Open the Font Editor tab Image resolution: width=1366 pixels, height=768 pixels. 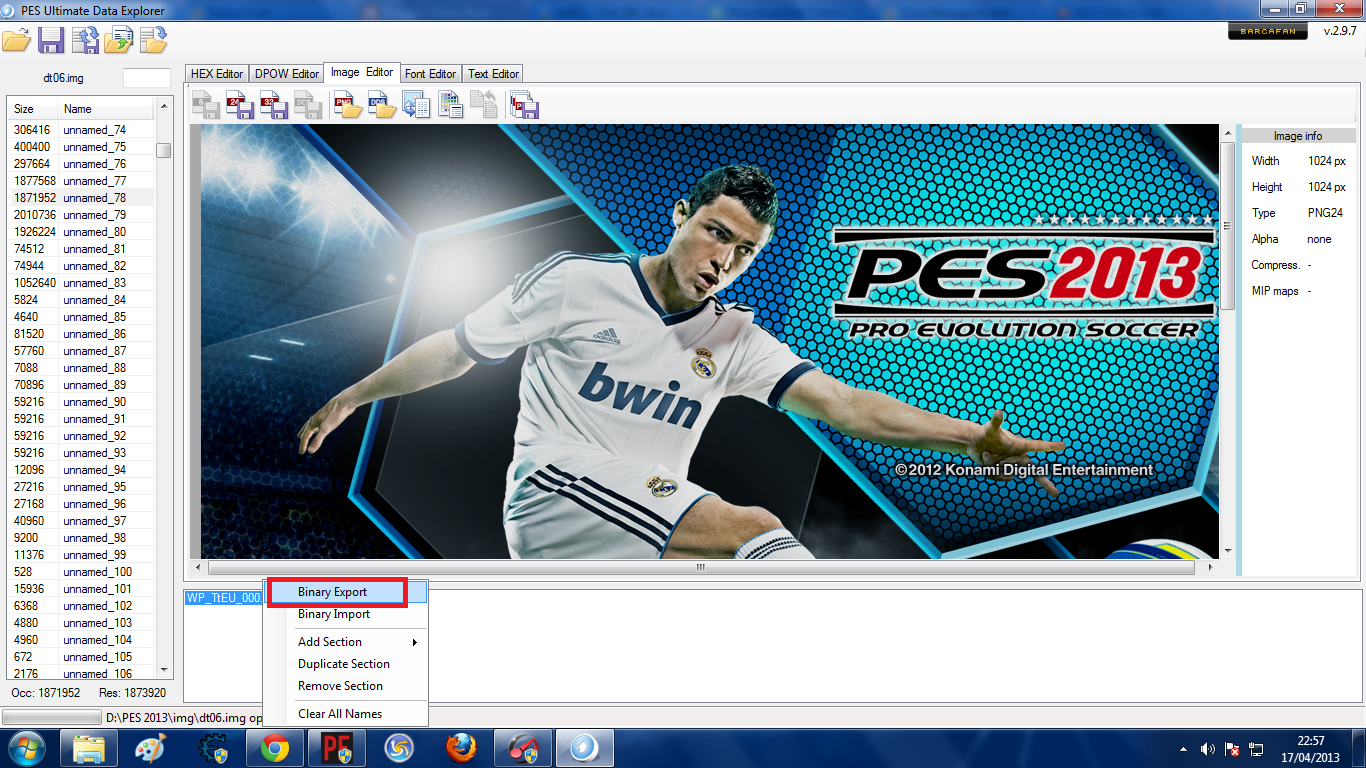click(430, 74)
